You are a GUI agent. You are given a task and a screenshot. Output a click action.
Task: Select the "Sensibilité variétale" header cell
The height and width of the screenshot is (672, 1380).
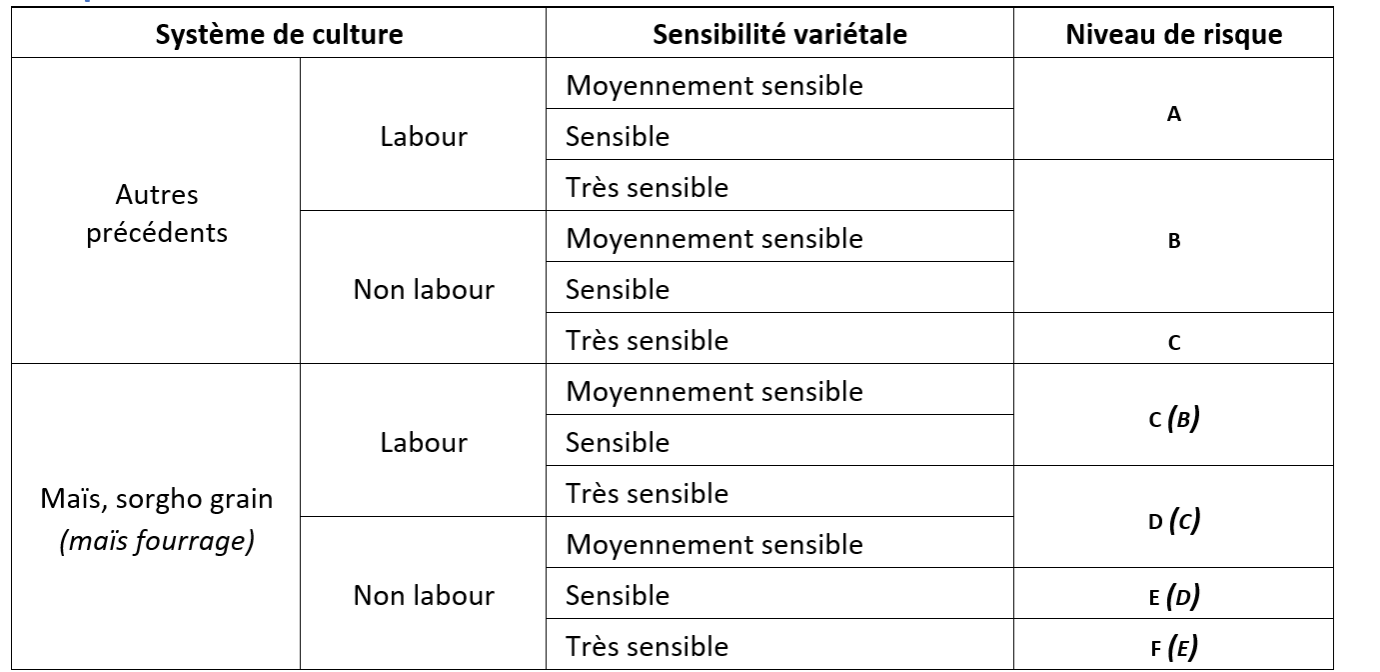779,33
